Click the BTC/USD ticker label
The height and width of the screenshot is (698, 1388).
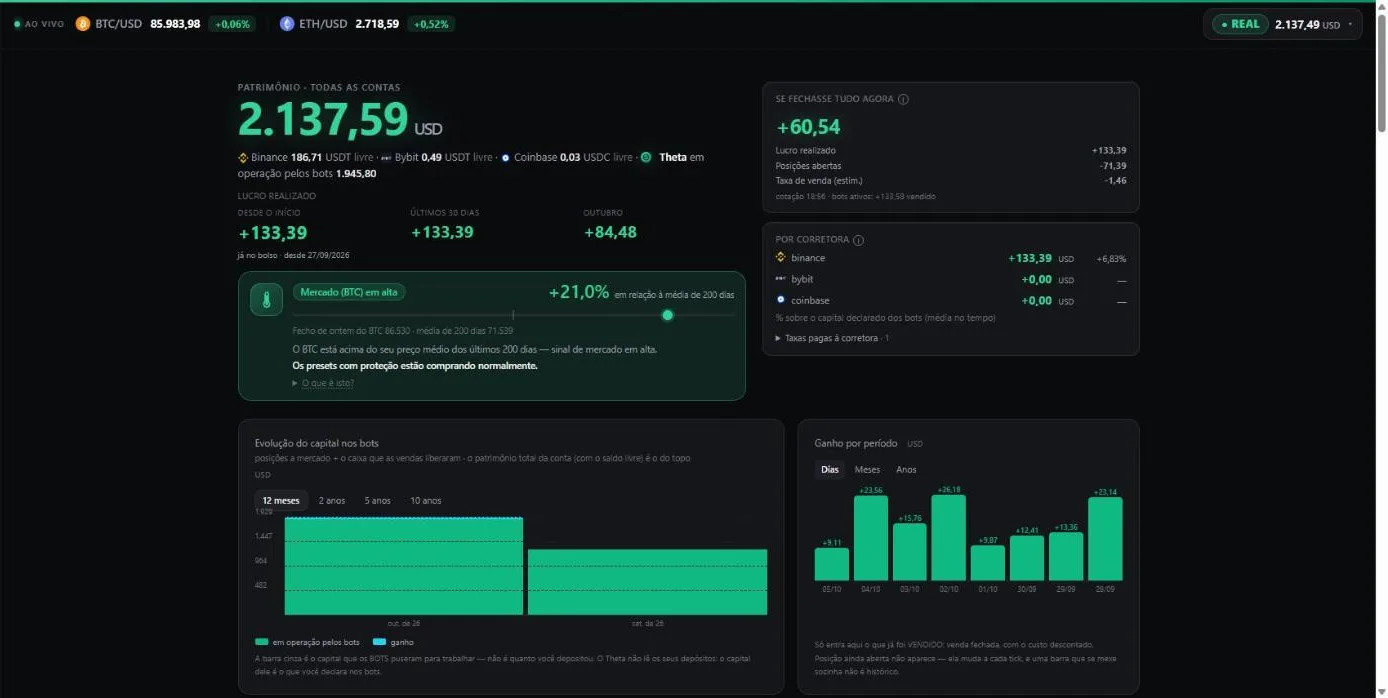[119, 24]
